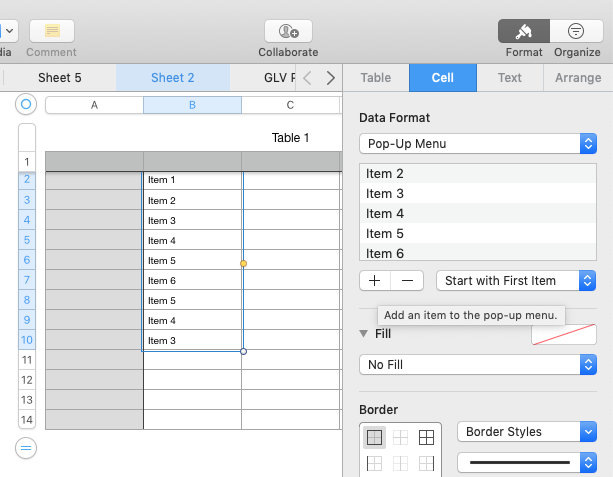Add a Comment using the toolbar icon
This screenshot has width=613, height=477.
52,32
